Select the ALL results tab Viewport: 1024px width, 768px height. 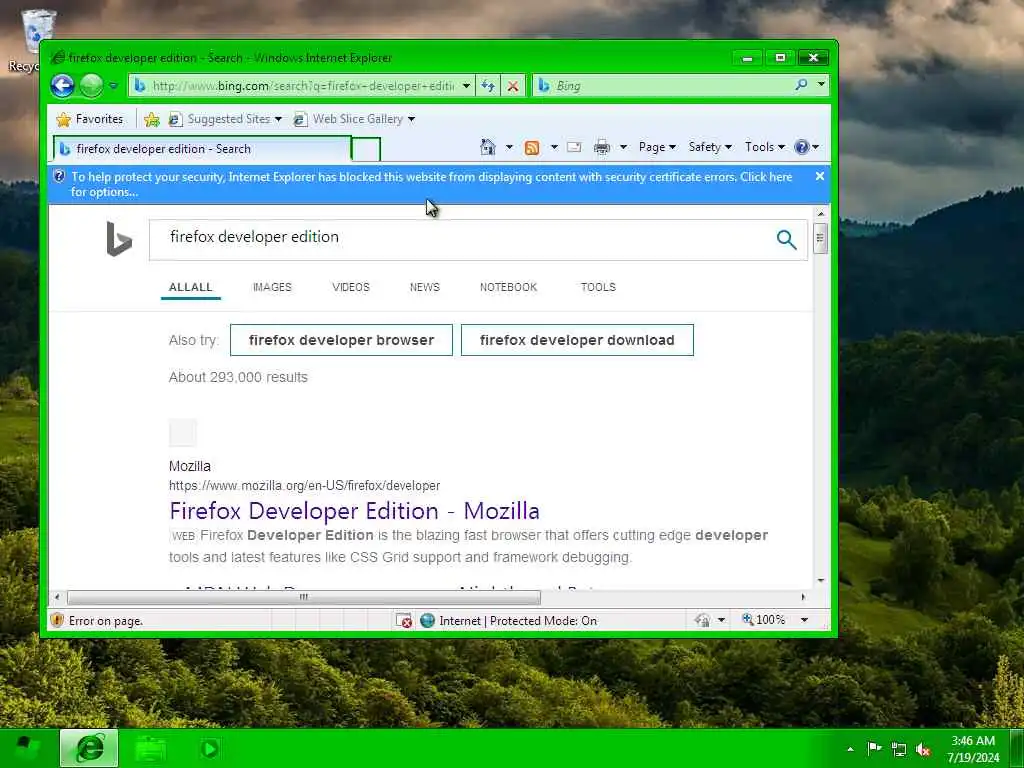pos(191,287)
